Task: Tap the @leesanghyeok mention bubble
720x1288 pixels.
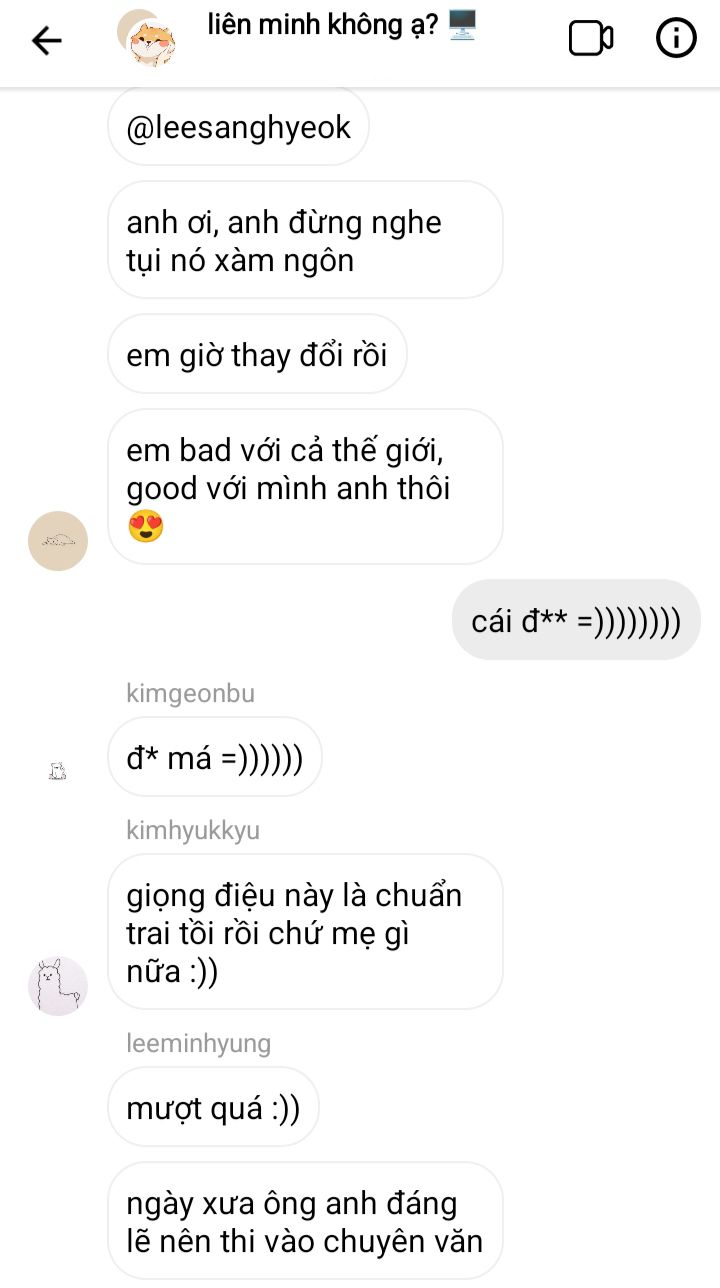Action: pos(239,127)
